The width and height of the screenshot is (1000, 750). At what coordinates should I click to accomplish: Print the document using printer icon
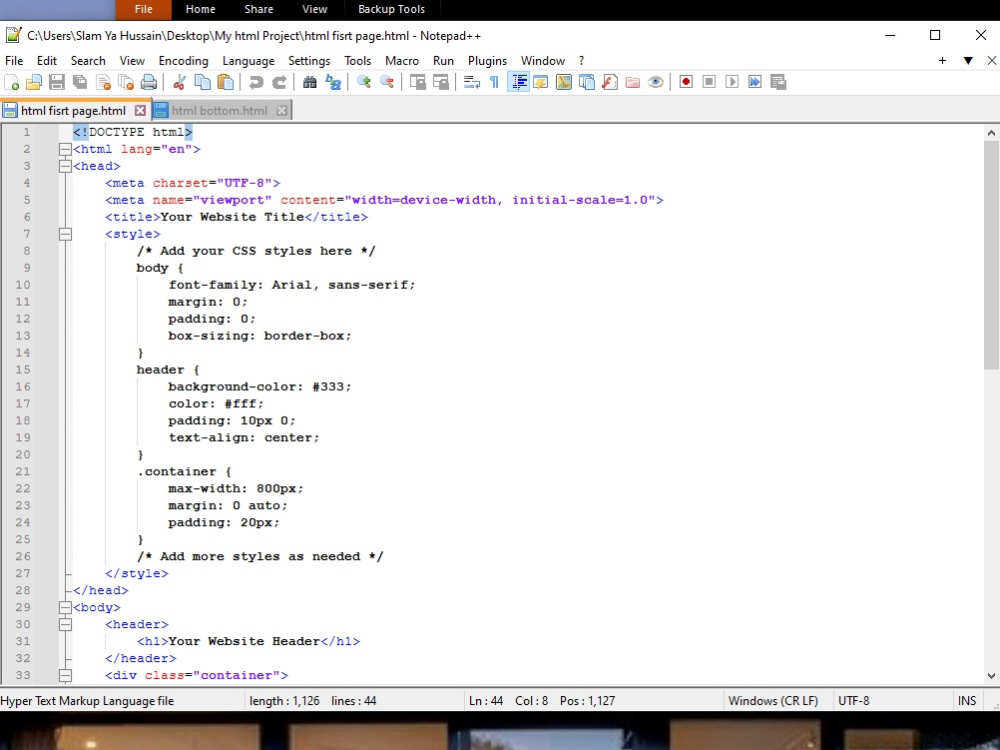click(x=149, y=82)
